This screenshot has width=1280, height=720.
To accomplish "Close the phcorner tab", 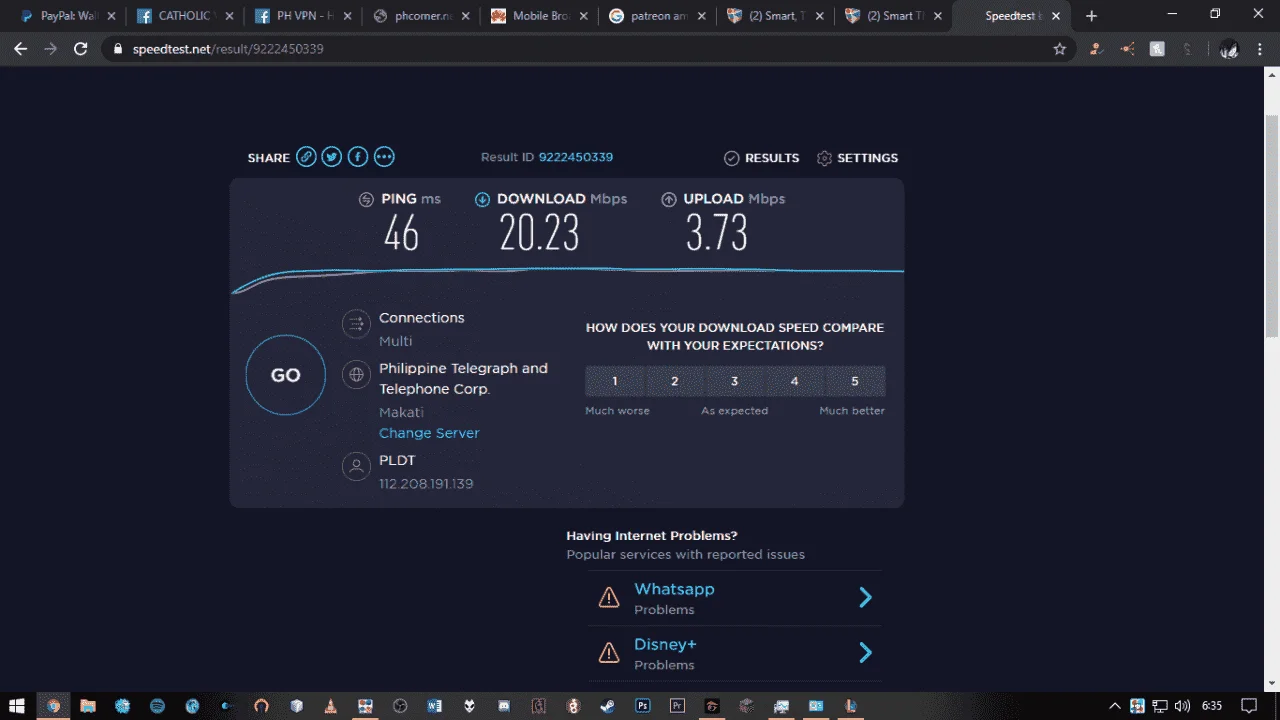I will point(465,16).
